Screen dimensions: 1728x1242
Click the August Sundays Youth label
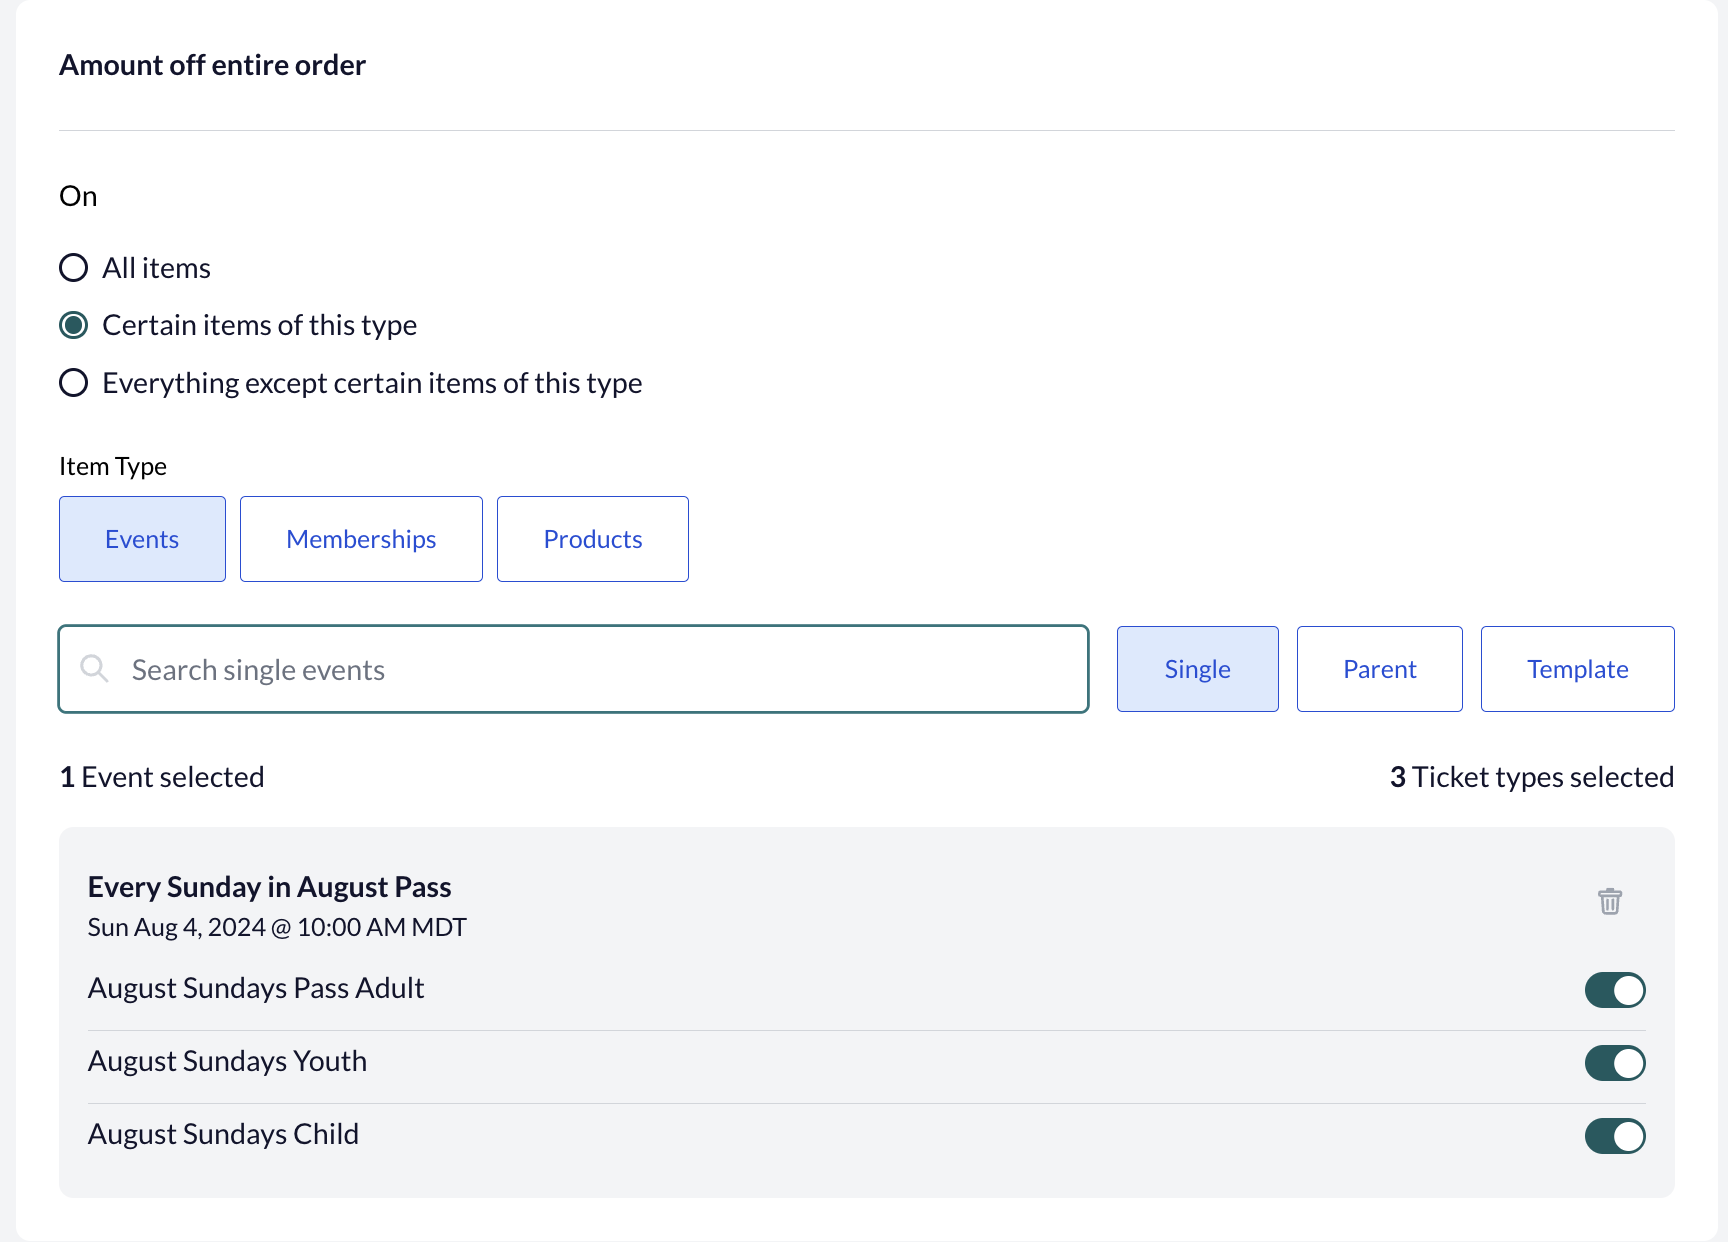pos(227,1061)
